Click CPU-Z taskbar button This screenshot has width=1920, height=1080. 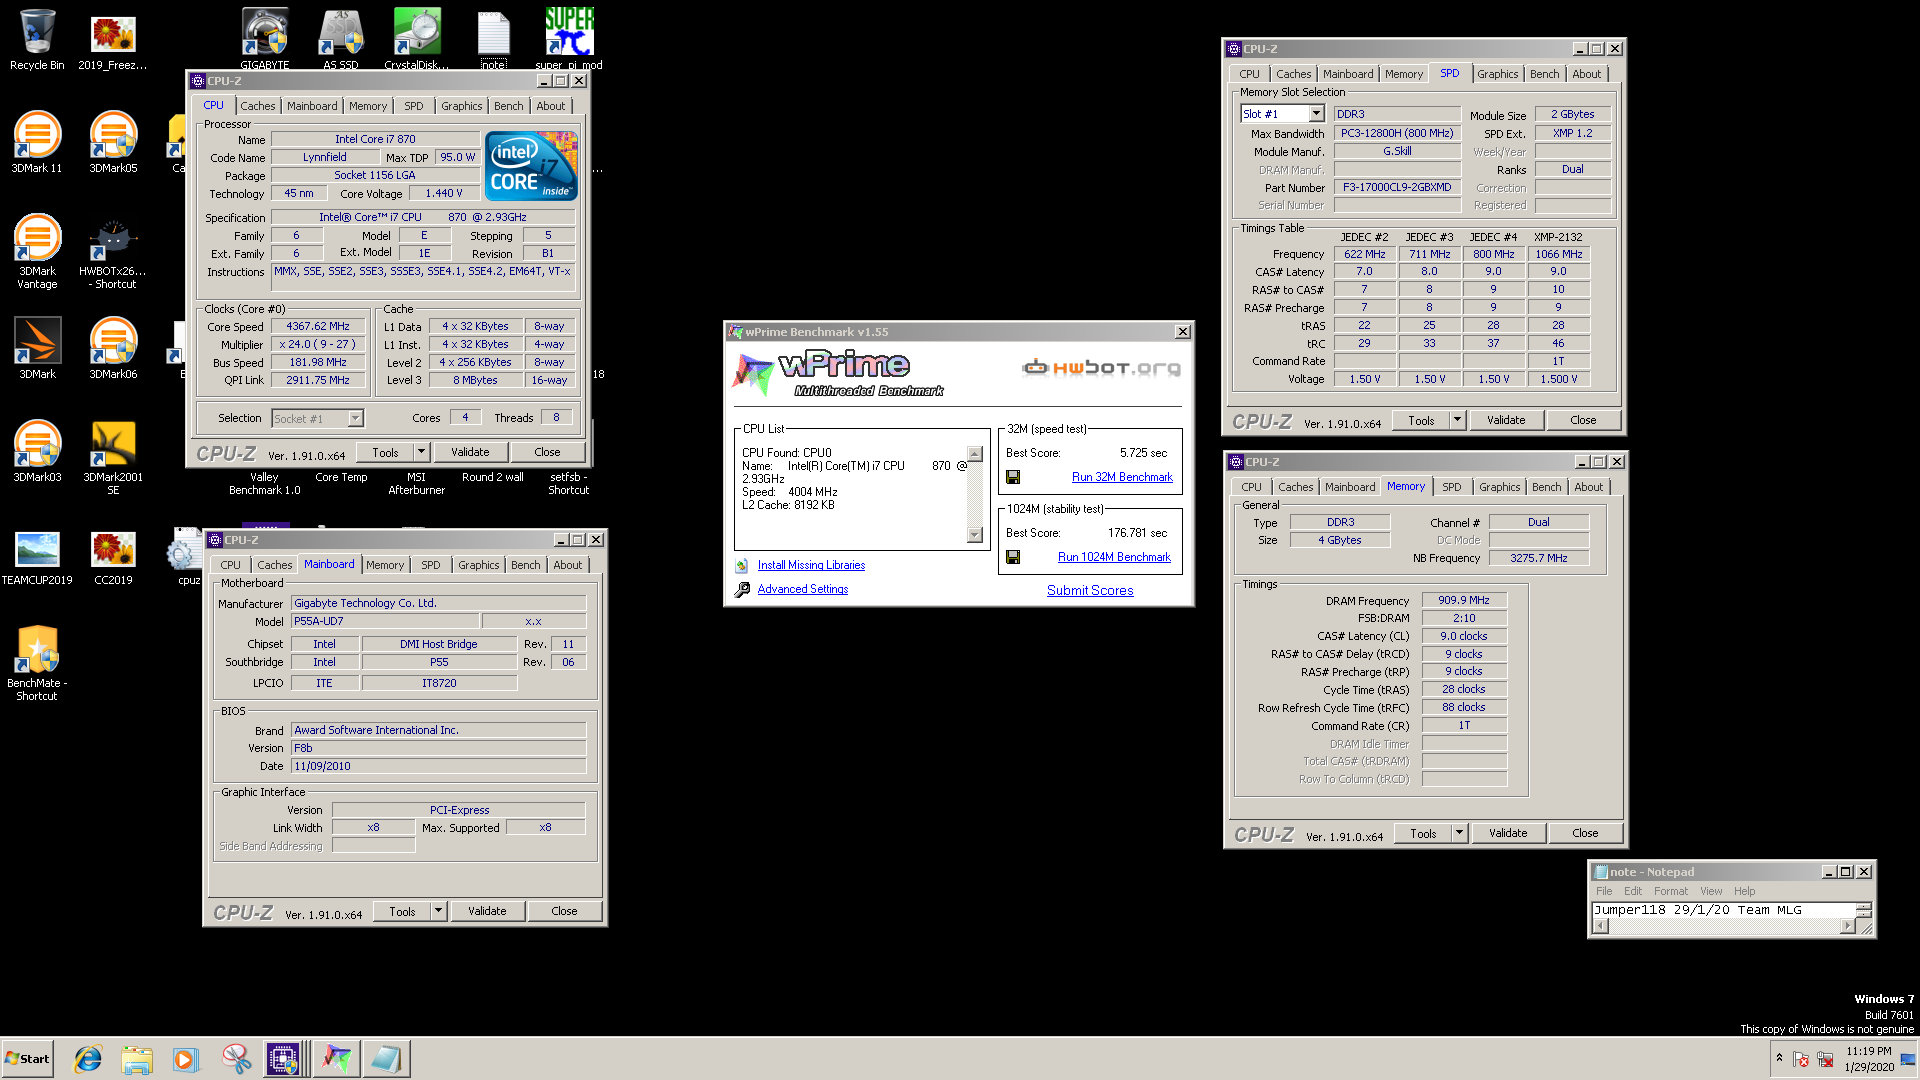(285, 1059)
